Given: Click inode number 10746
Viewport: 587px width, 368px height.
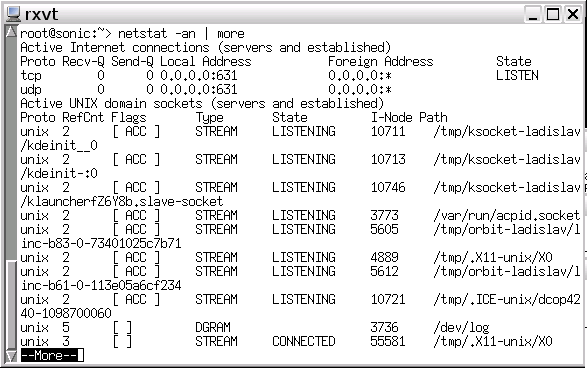Looking at the screenshot, I should [x=388, y=188].
